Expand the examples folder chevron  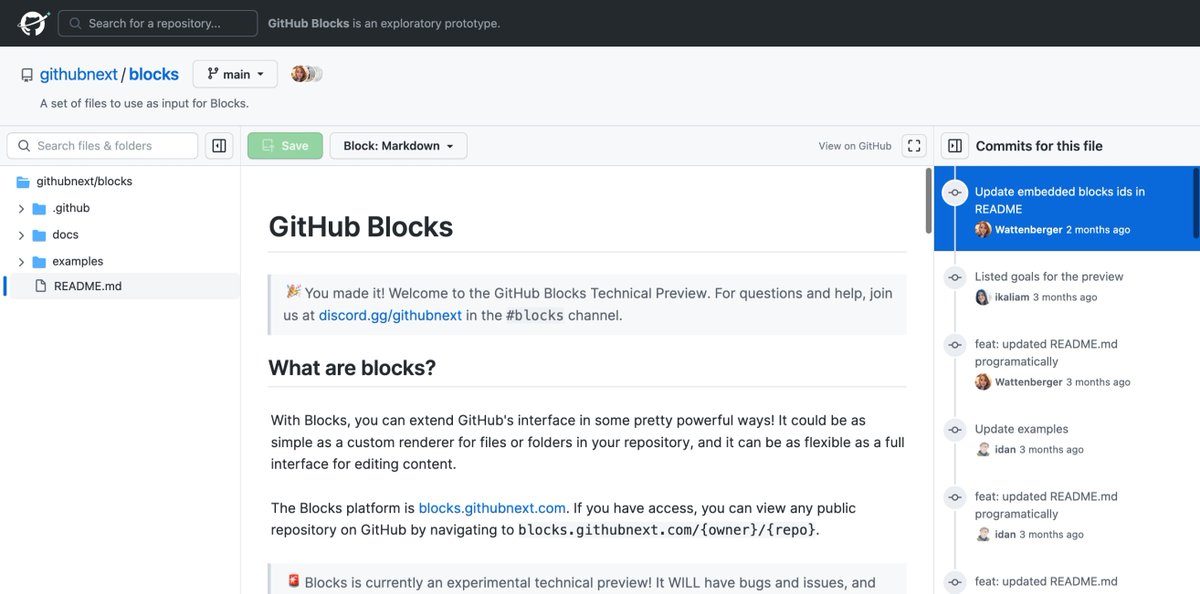click(x=21, y=261)
